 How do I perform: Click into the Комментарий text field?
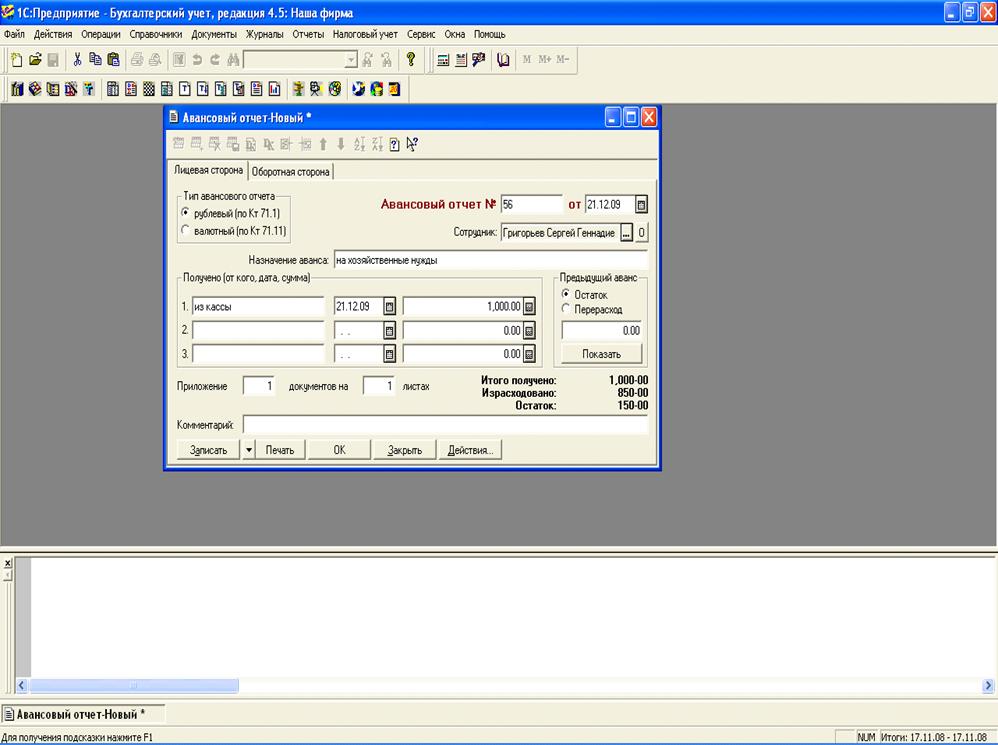coord(445,425)
